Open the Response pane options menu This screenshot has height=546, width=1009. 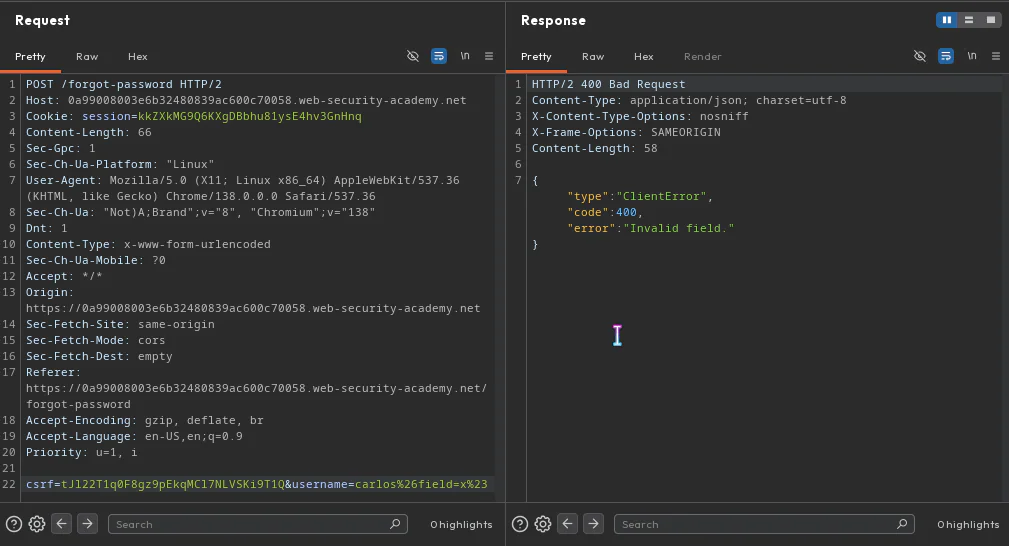click(996, 56)
